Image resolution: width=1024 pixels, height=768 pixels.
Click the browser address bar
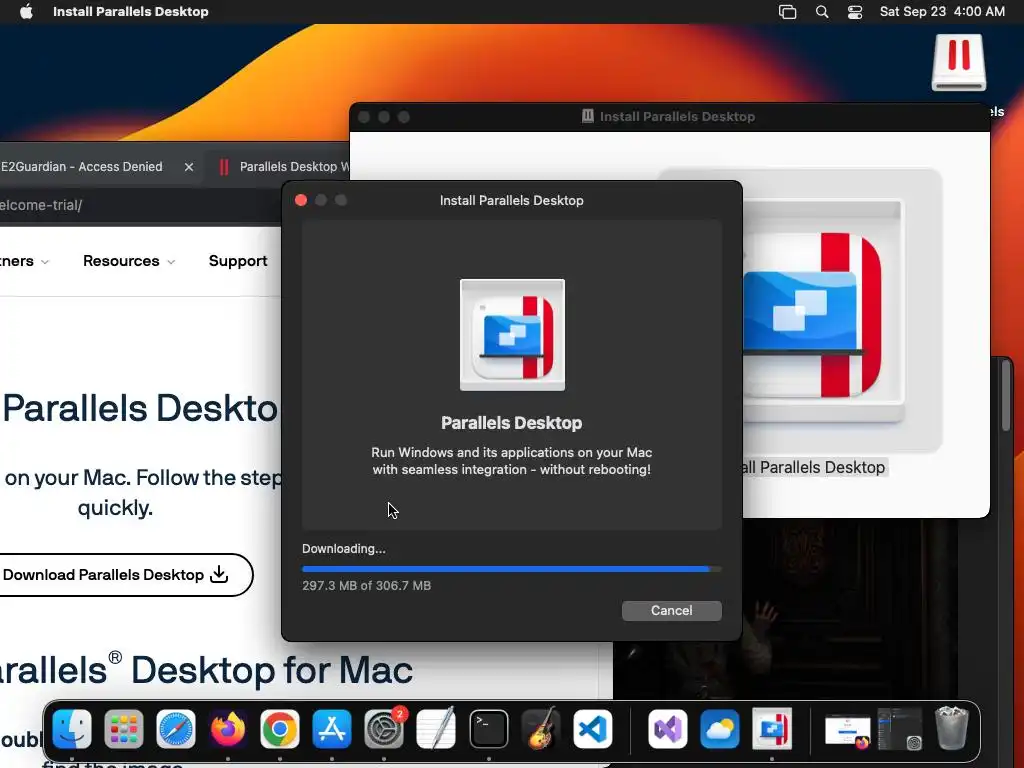(140, 205)
